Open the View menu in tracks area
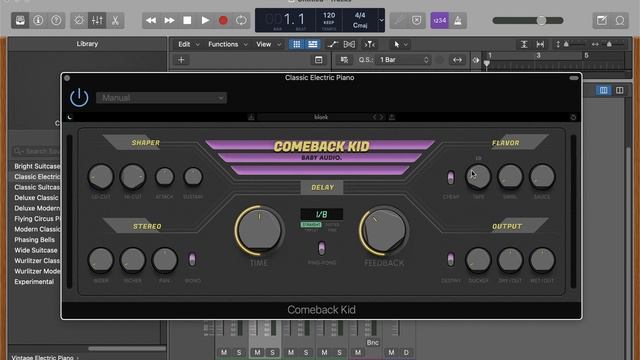640x360 pixels. [268, 44]
